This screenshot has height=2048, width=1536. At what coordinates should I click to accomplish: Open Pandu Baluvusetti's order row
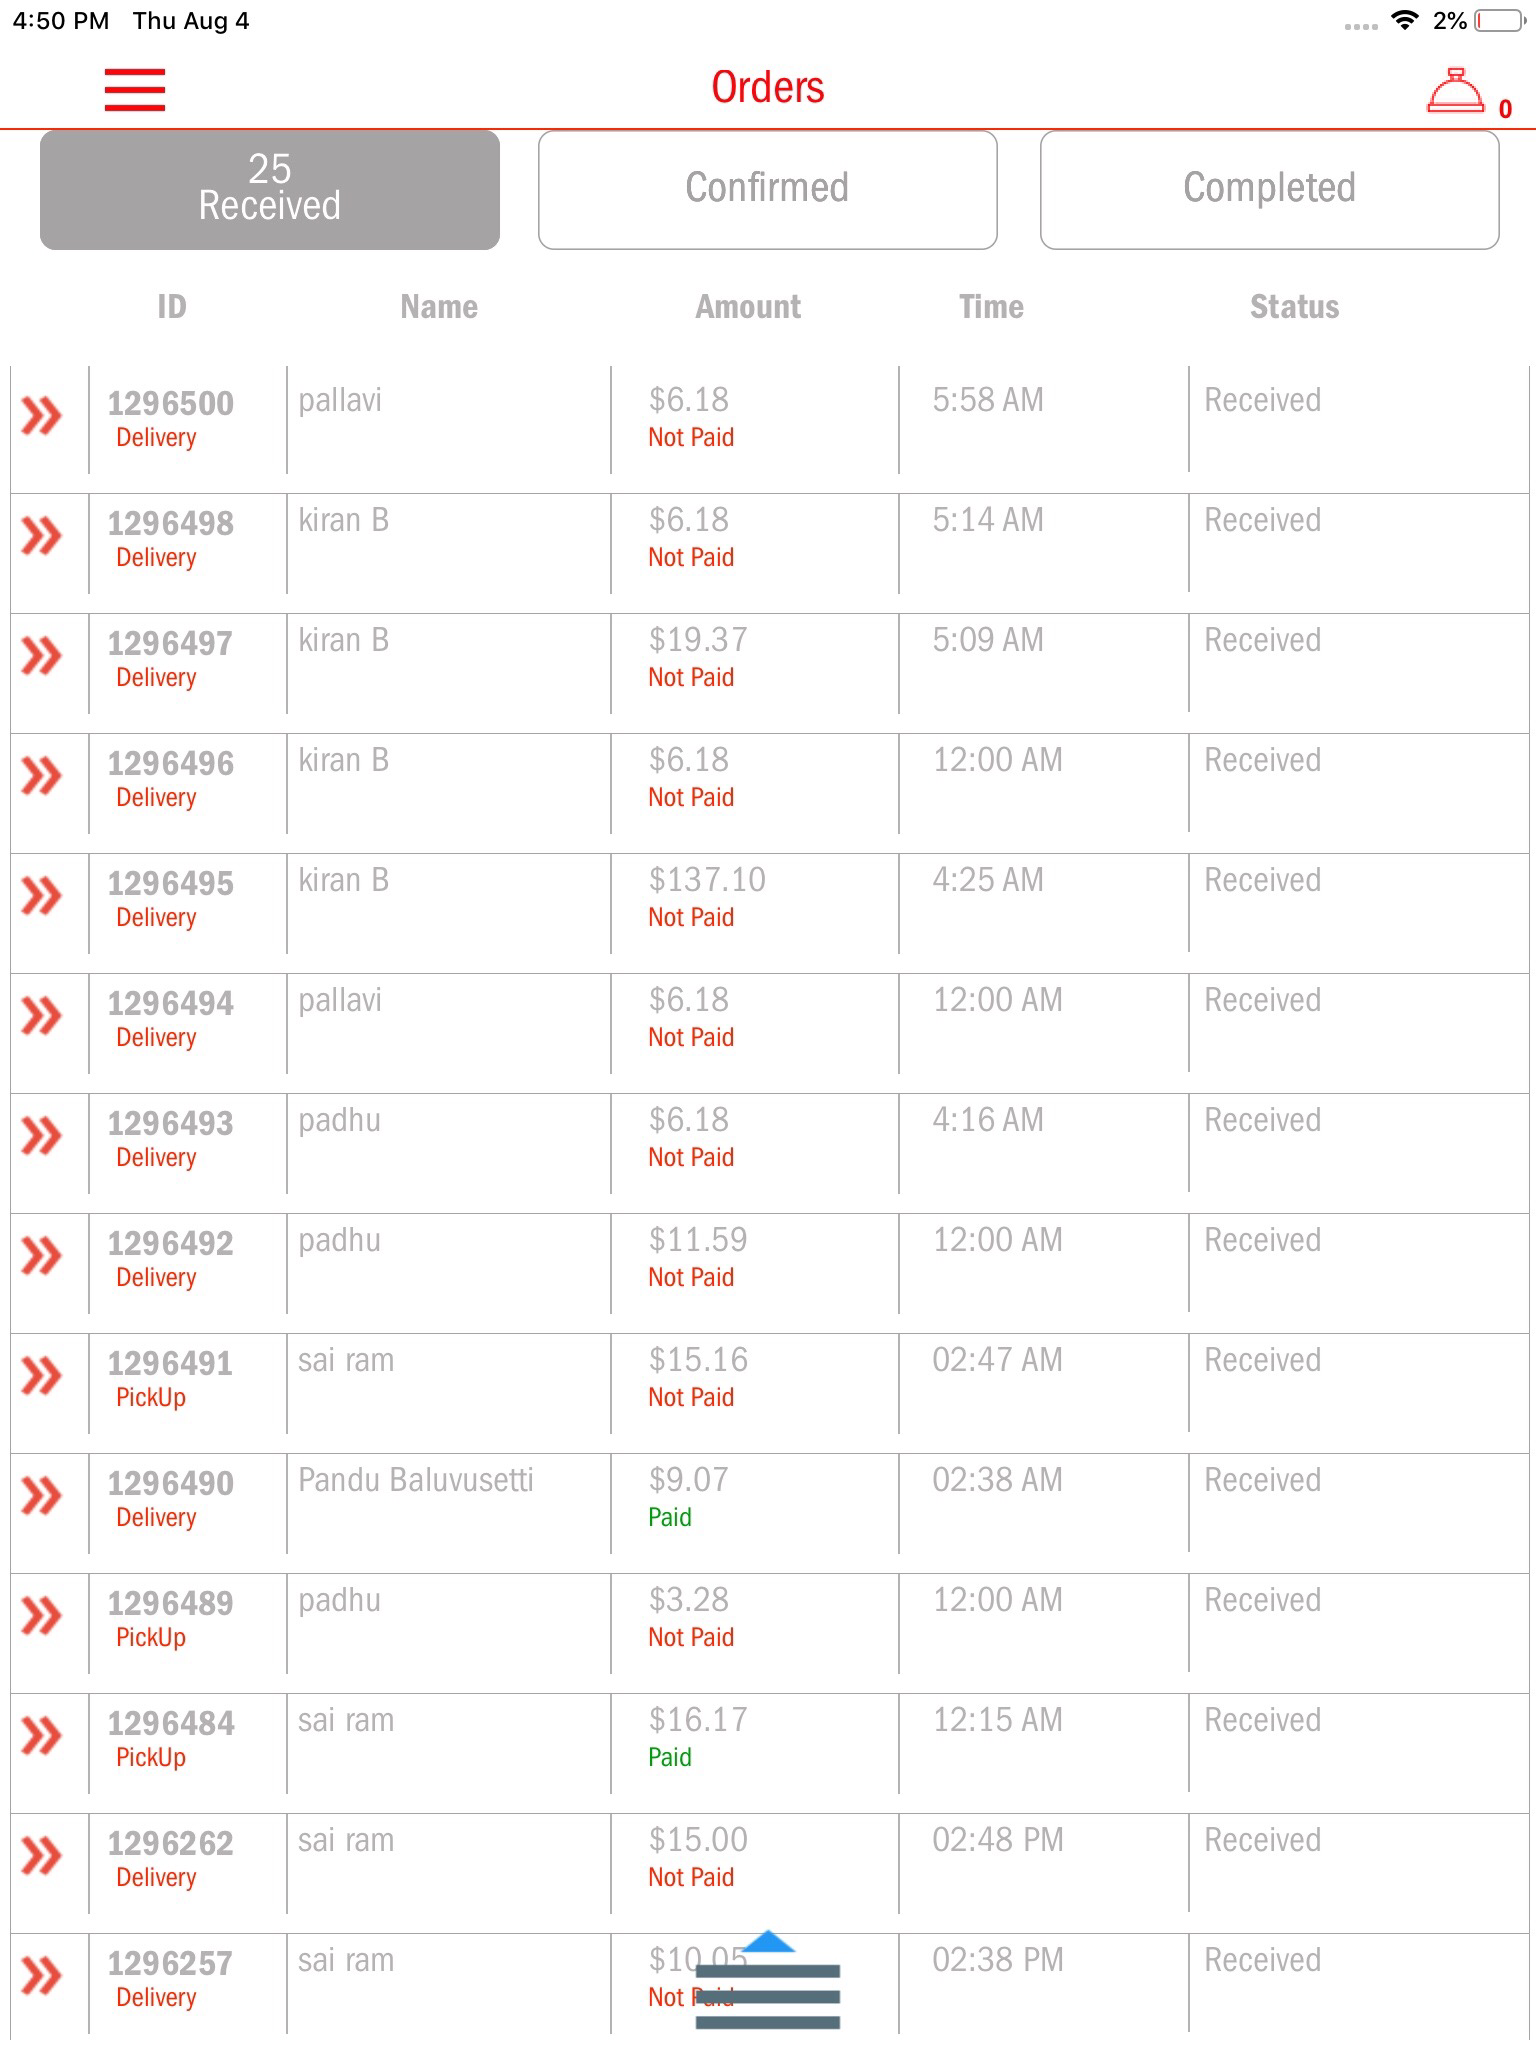tap(416, 1481)
